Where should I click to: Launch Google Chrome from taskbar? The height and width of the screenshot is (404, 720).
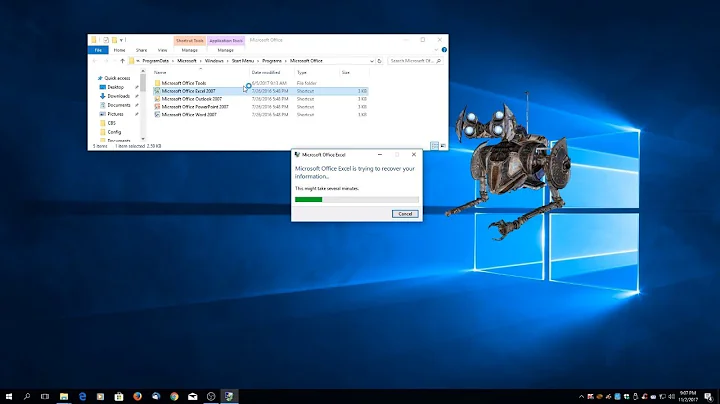(x=174, y=396)
